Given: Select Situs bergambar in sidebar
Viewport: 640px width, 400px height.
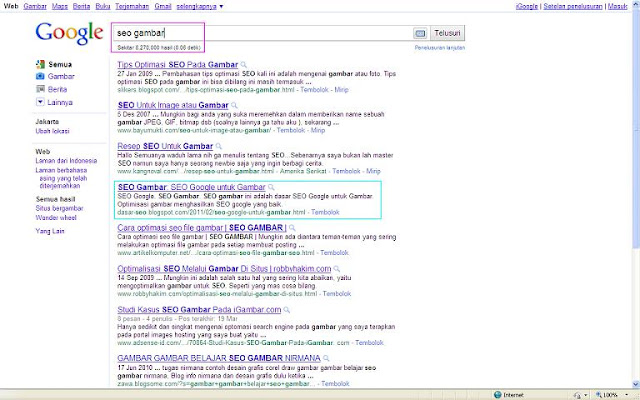Looking at the screenshot, I should pyautogui.click(x=59, y=209).
